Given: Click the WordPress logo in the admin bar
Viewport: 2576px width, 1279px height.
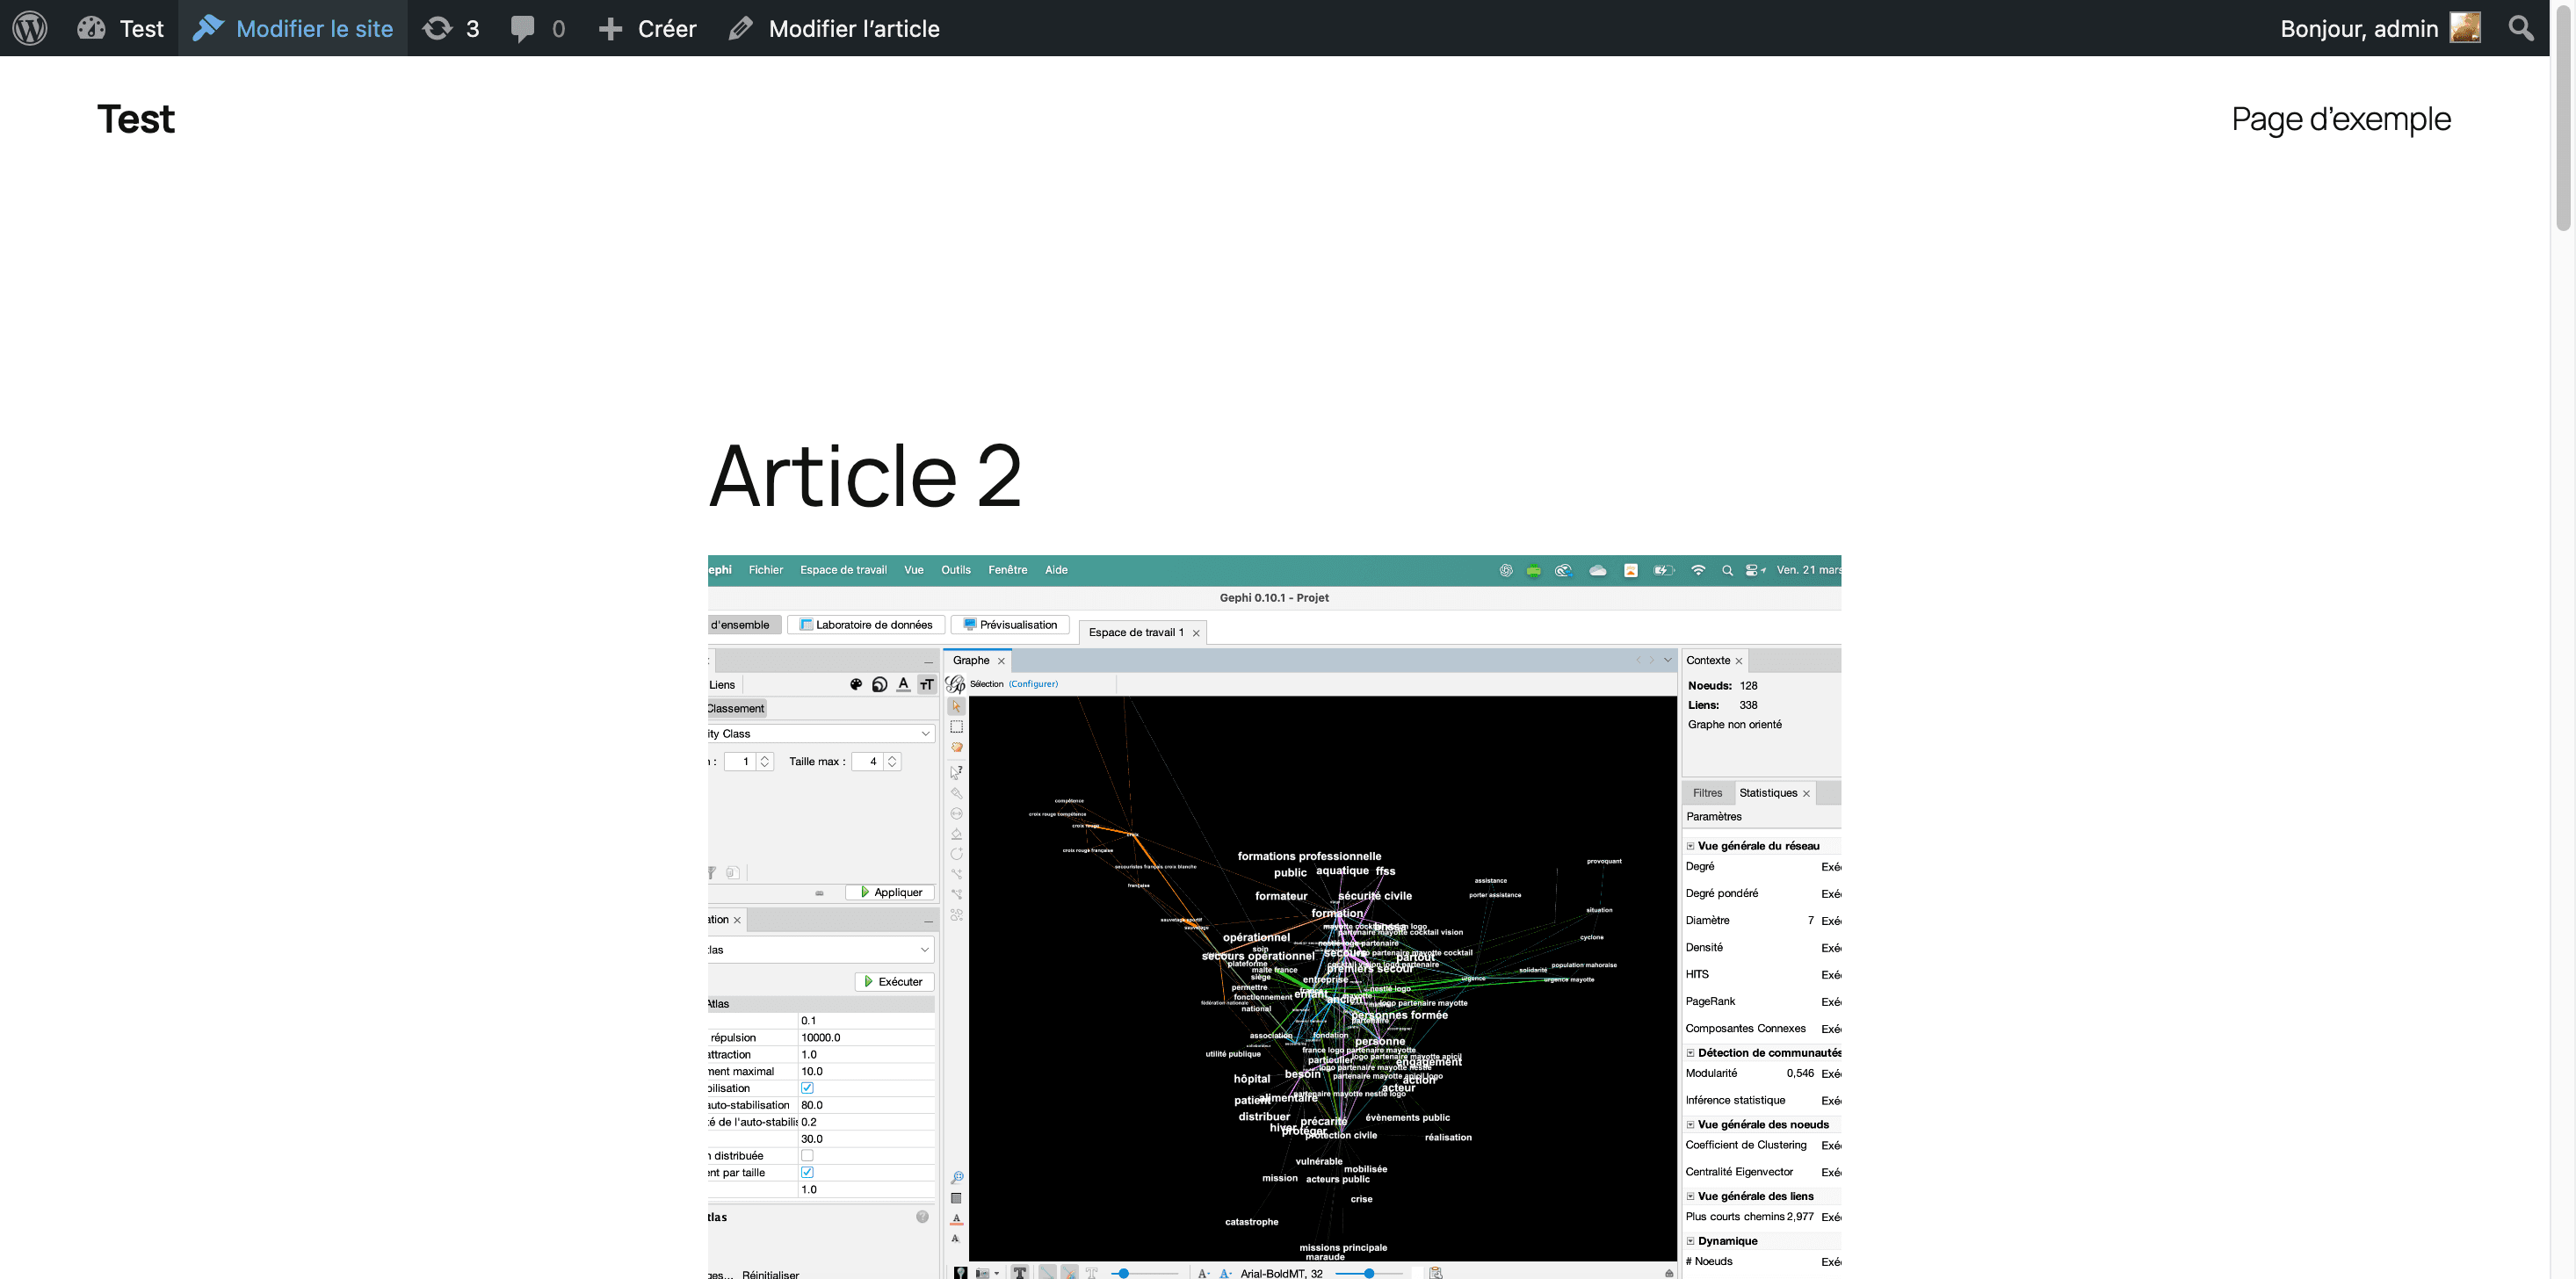Looking at the screenshot, I should (30, 28).
